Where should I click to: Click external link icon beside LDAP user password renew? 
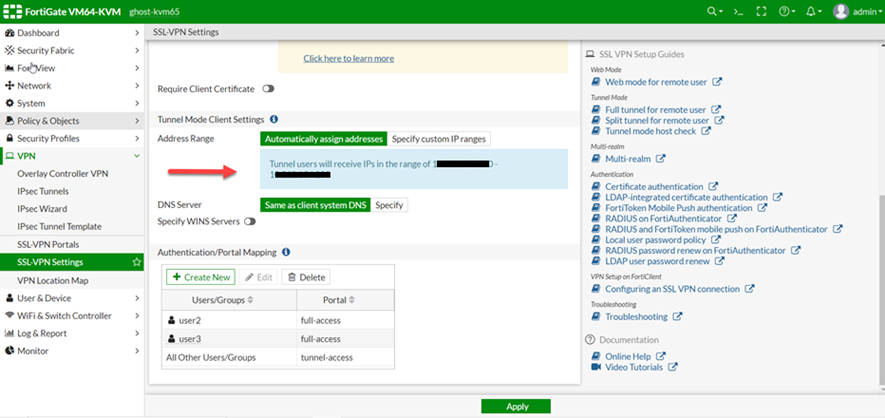720,261
